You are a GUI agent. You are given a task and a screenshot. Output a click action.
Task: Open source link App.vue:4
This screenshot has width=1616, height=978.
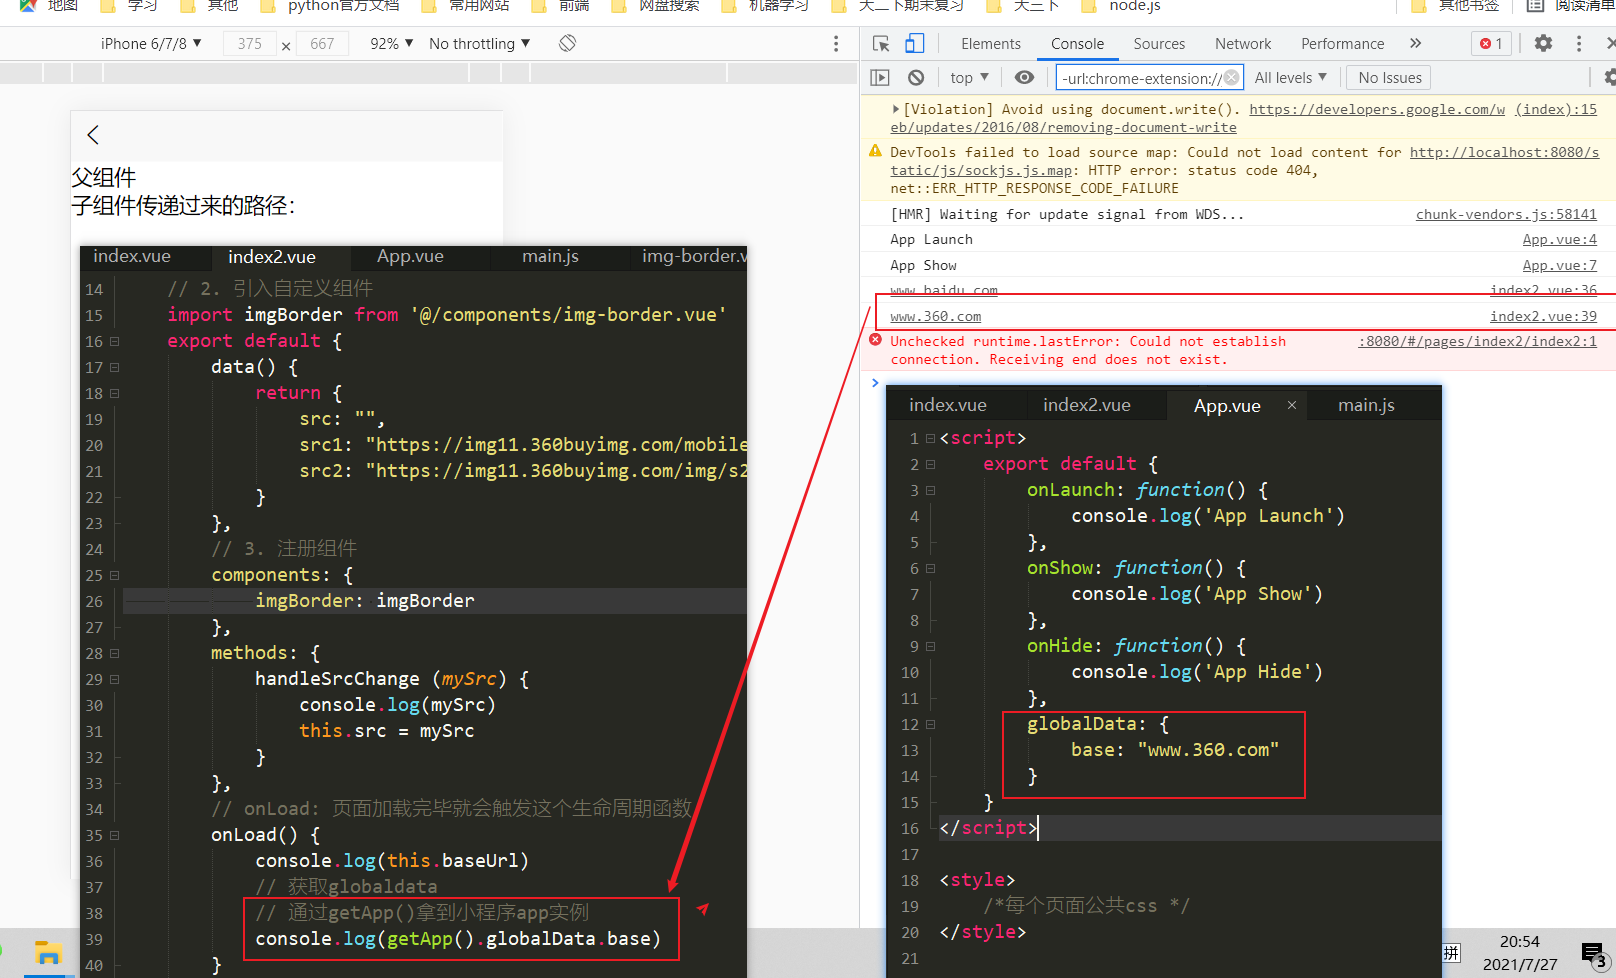tap(1559, 239)
